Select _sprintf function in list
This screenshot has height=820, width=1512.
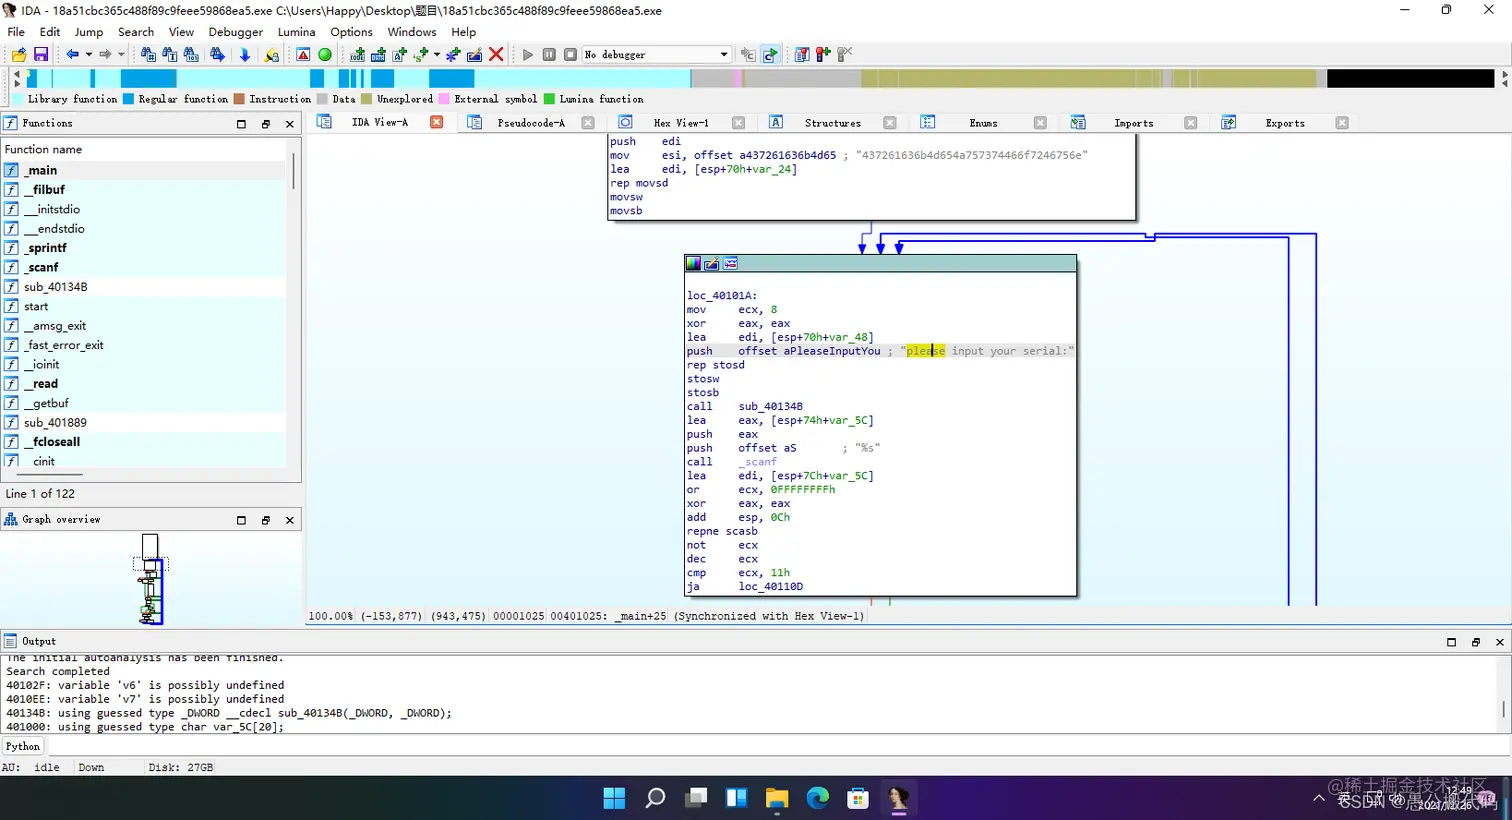tap(144, 248)
